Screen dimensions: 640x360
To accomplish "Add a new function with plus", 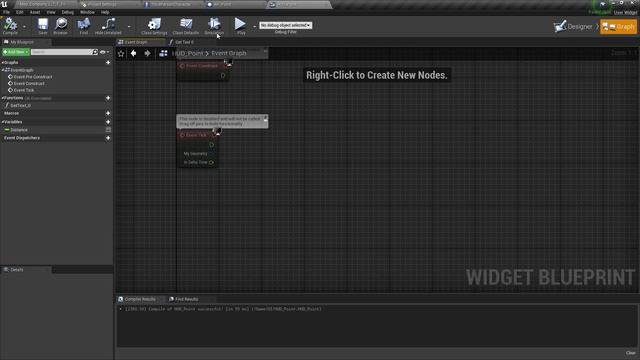I will click(108, 98).
